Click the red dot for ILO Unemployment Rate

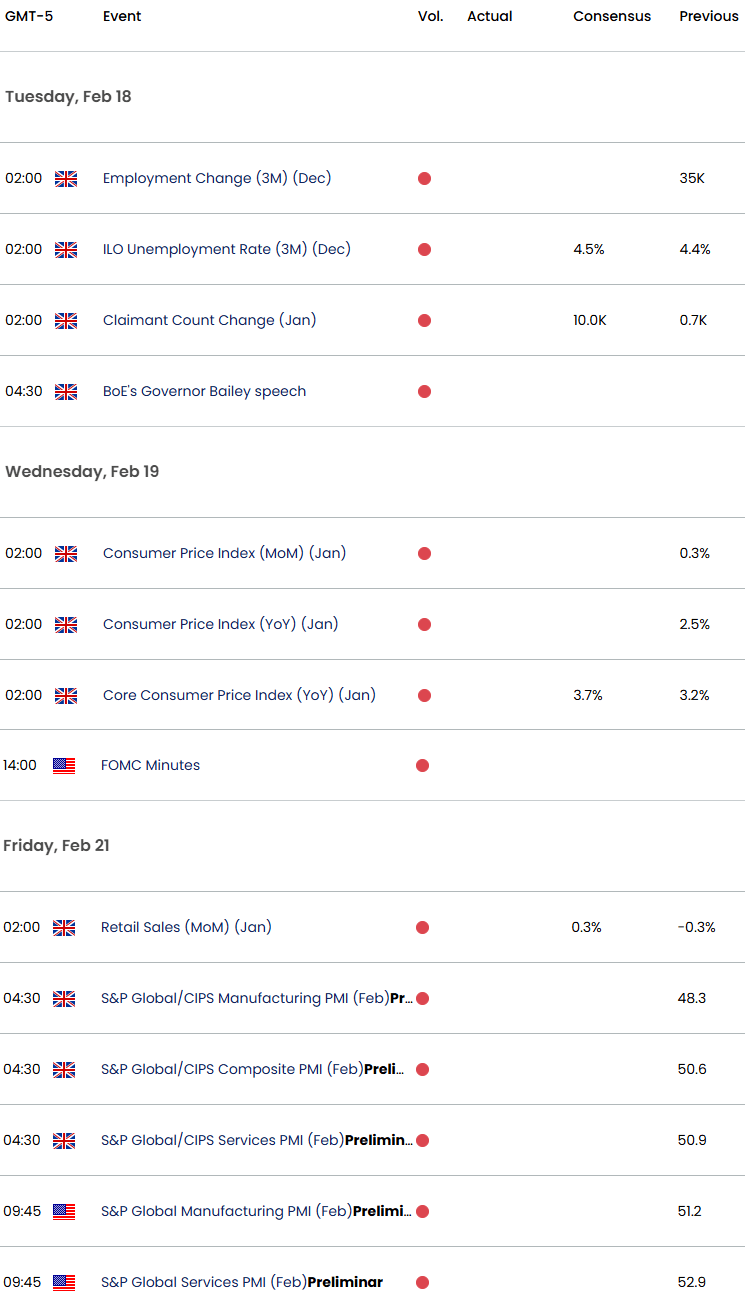click(424, 249)
